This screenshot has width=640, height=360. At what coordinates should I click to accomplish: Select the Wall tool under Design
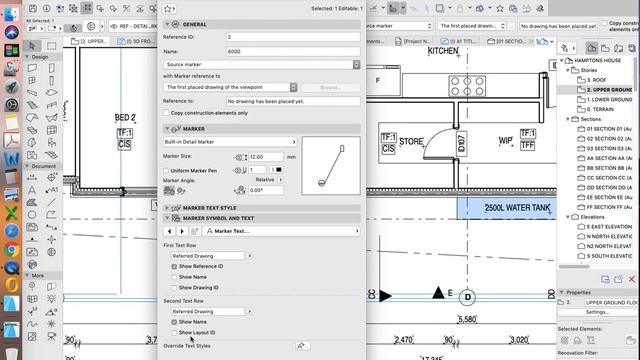32,68
